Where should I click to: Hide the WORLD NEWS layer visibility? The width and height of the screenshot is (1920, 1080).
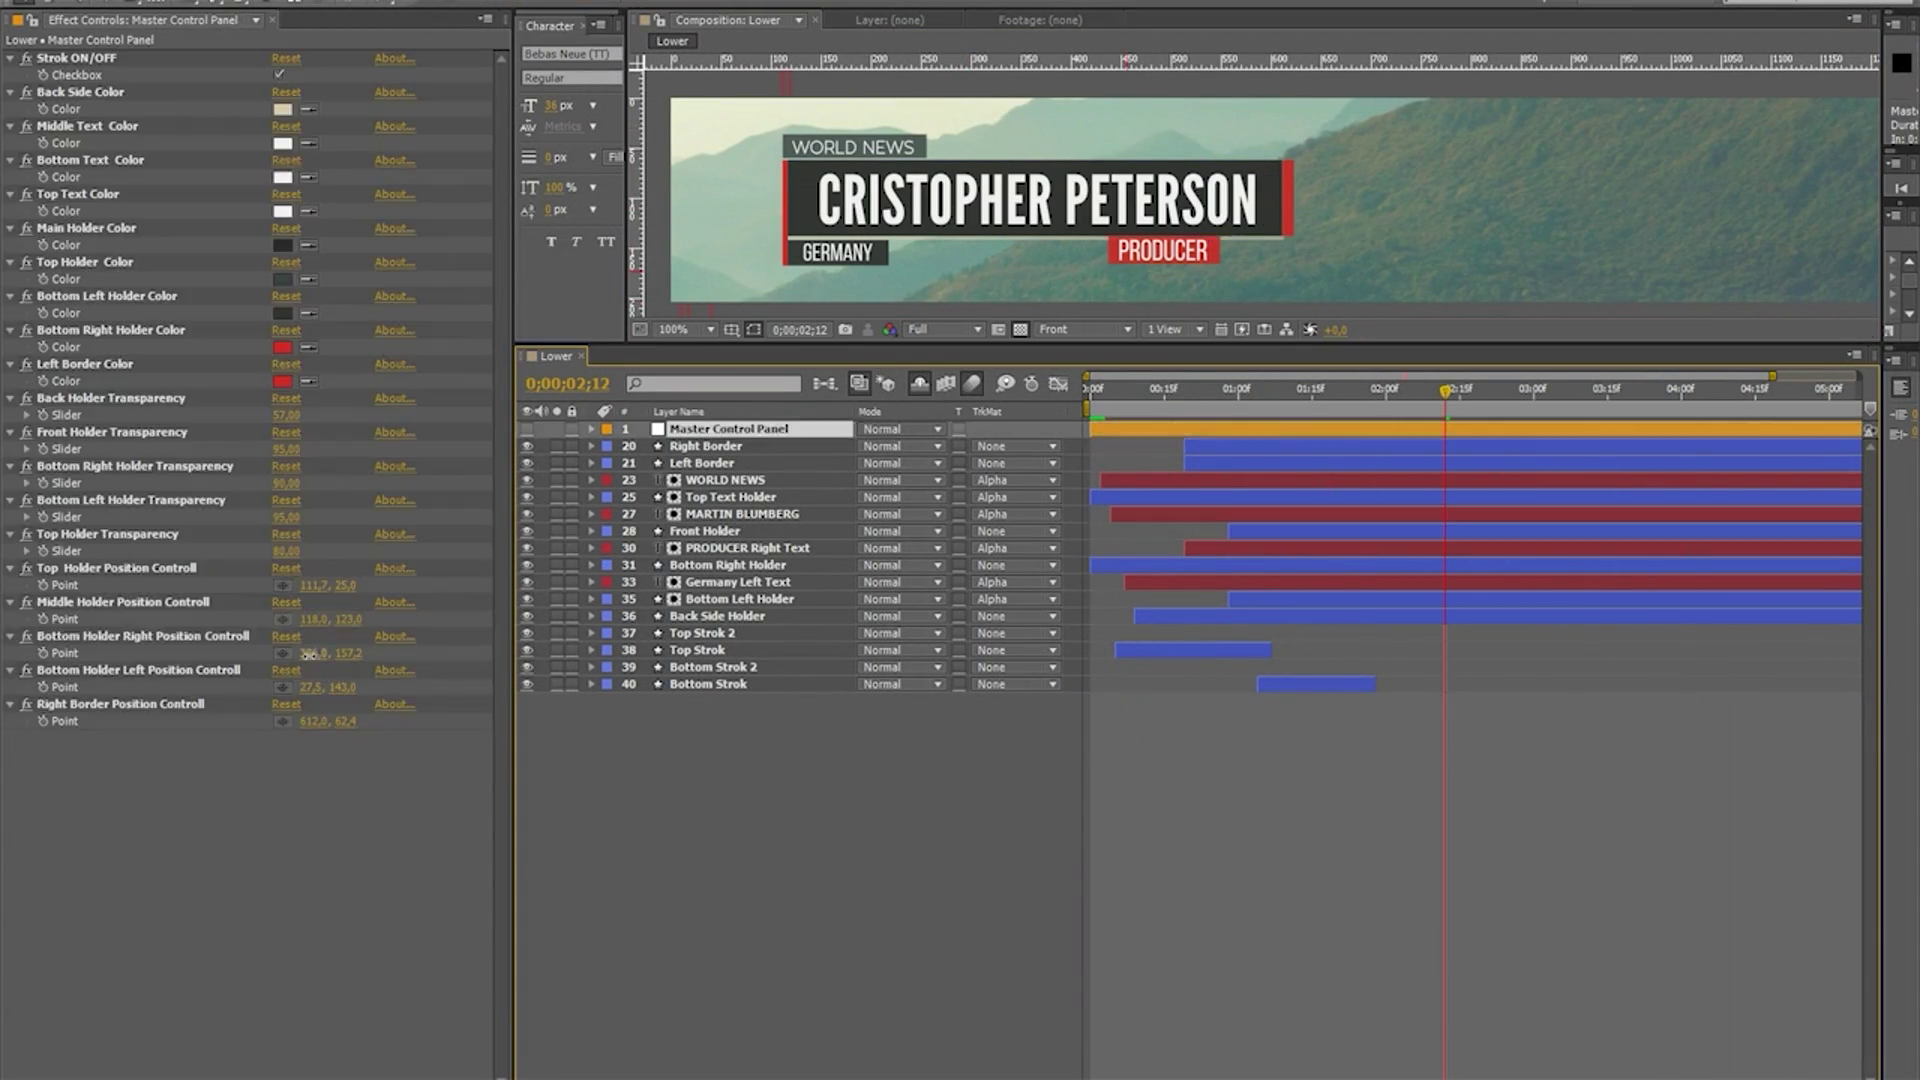(527, 481)
